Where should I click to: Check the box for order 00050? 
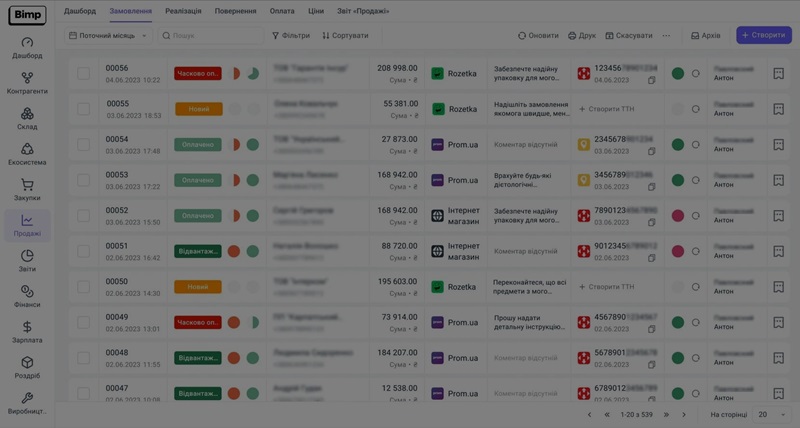click(x=83, y=287)
